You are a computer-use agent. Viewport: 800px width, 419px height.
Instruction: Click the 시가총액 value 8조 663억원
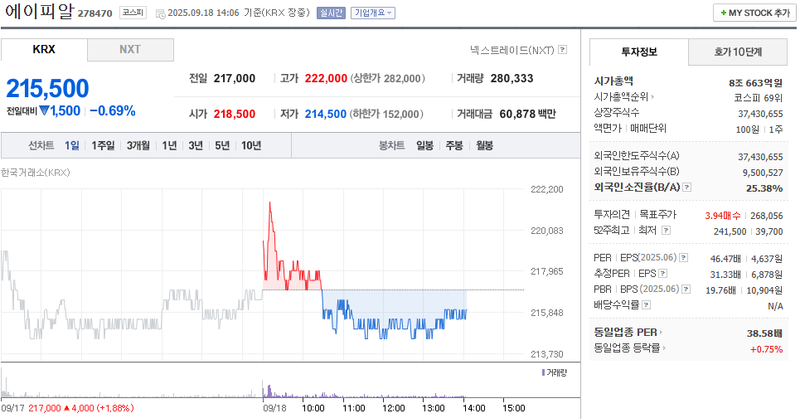click(x=756, y=83)
